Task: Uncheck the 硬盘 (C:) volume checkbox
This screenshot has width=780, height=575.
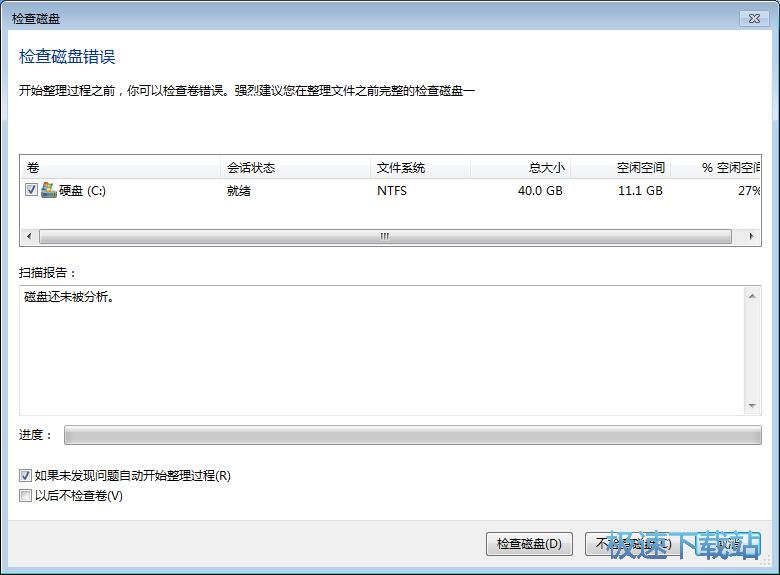Action: [x=31, y=190]
